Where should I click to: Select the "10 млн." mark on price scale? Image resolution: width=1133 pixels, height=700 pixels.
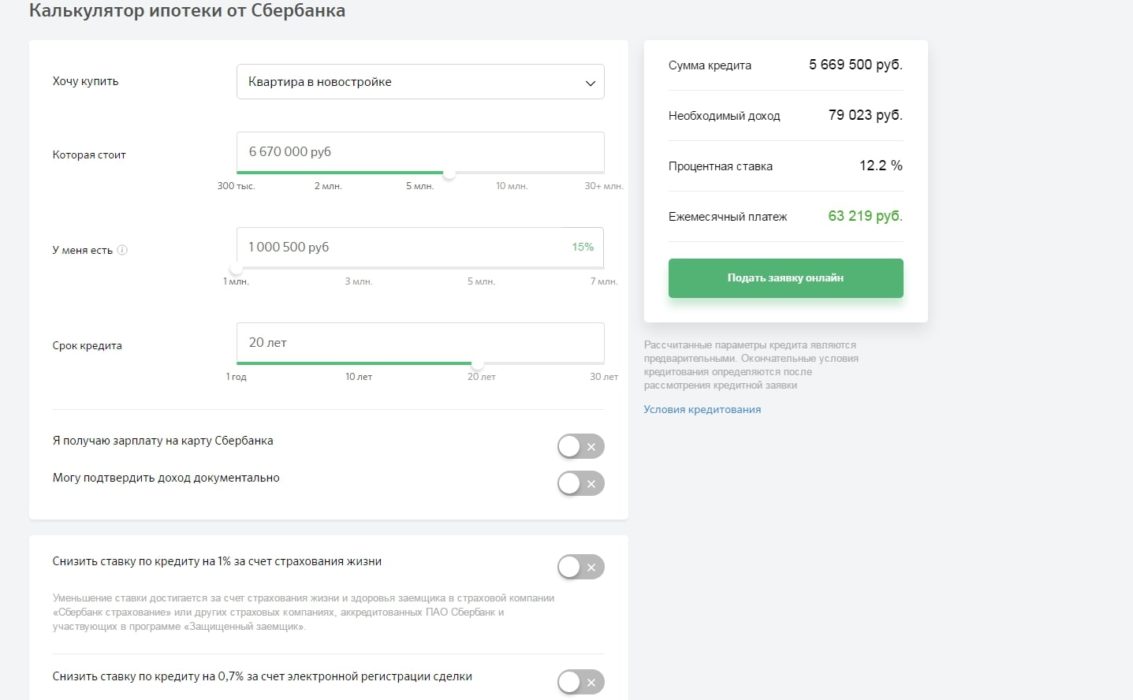point(512,186)
